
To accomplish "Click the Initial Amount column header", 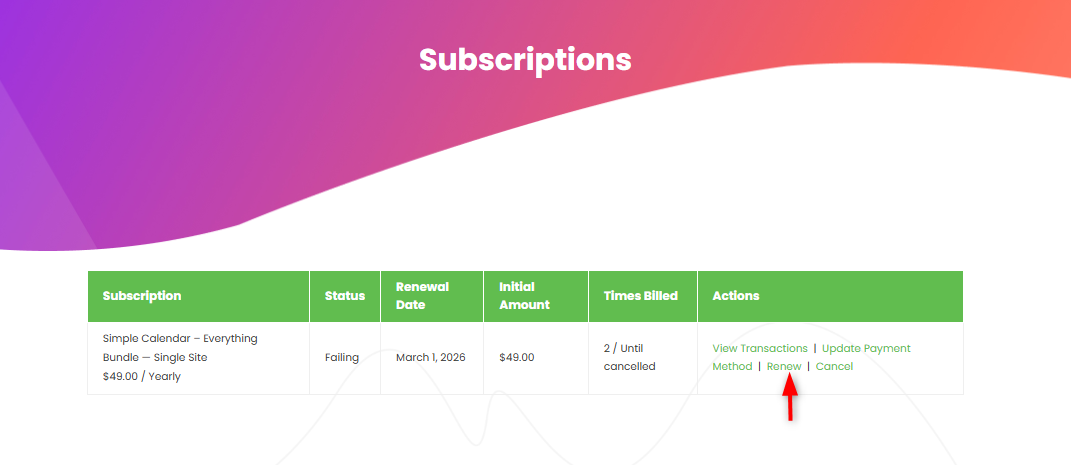I will tap(524, 296).
